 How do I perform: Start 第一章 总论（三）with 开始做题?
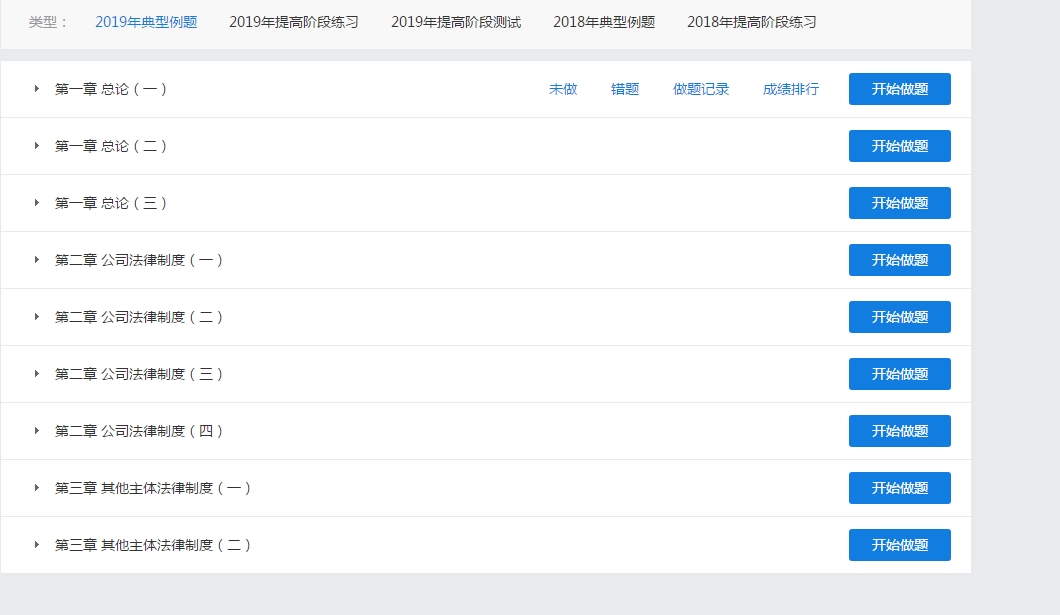[x=899, y=203]
